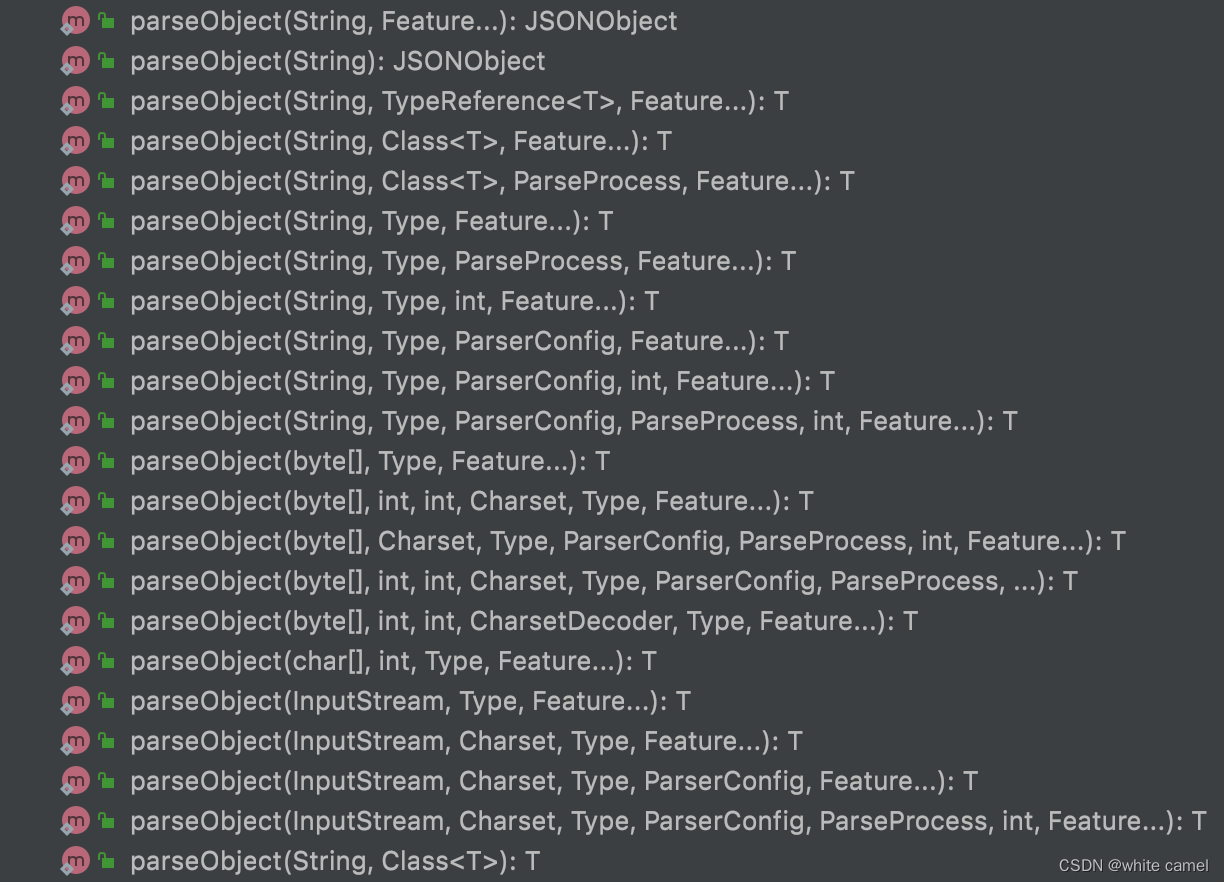The image size is (1224, 882).
Task: Click the green padlock icon beside parseObject(char[], int, Type, Feature...)
Action: pyautogui.click(x=104, y=660)
